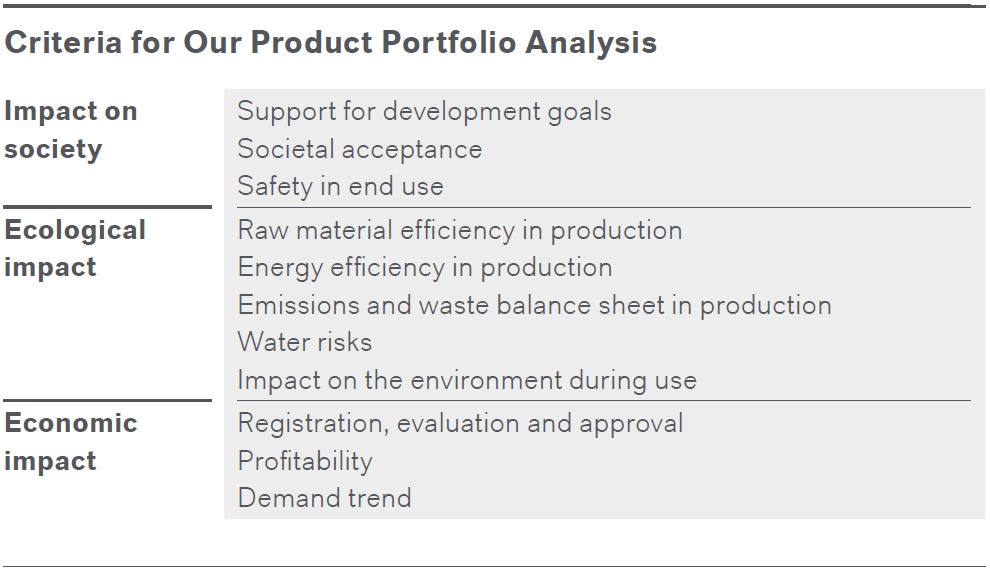Click the word society in left column

53,150
